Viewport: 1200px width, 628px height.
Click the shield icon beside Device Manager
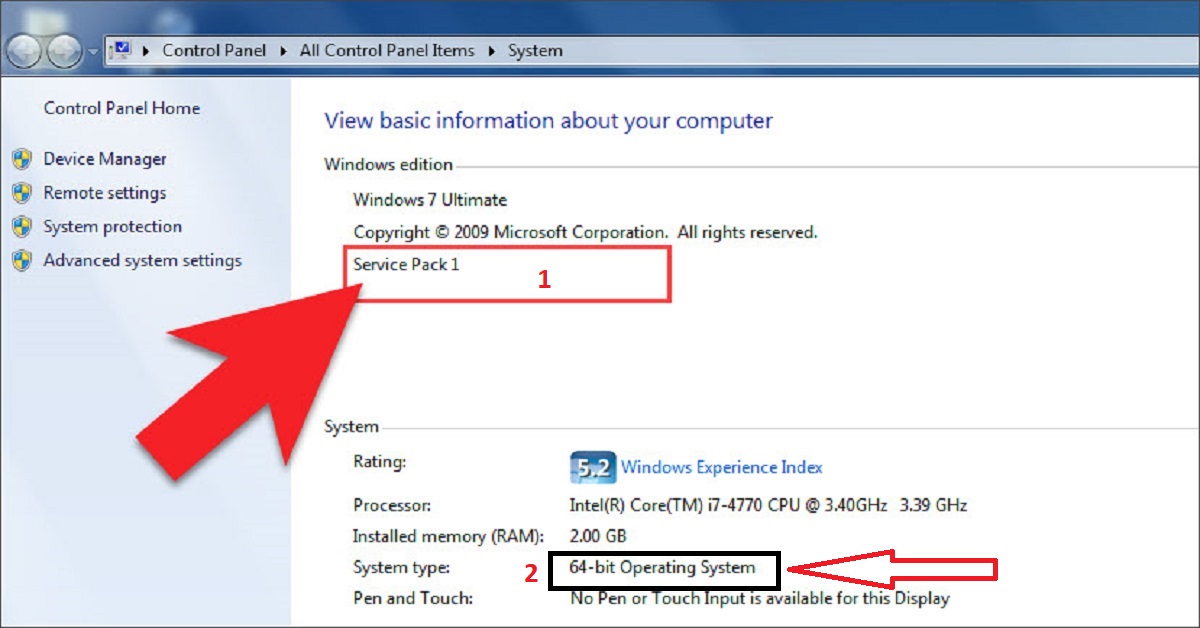point(22,159)
